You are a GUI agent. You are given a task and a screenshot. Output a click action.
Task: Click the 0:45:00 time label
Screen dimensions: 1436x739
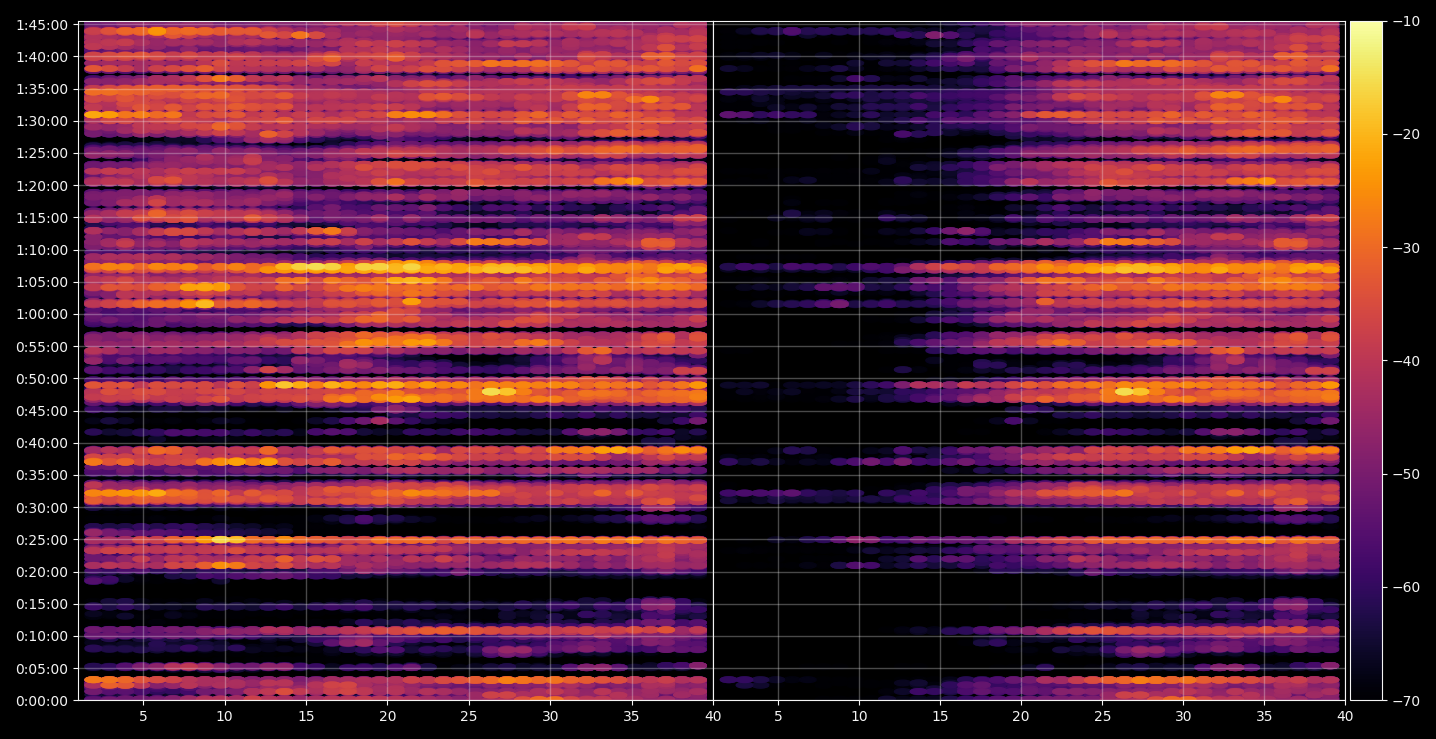point(42,410)
